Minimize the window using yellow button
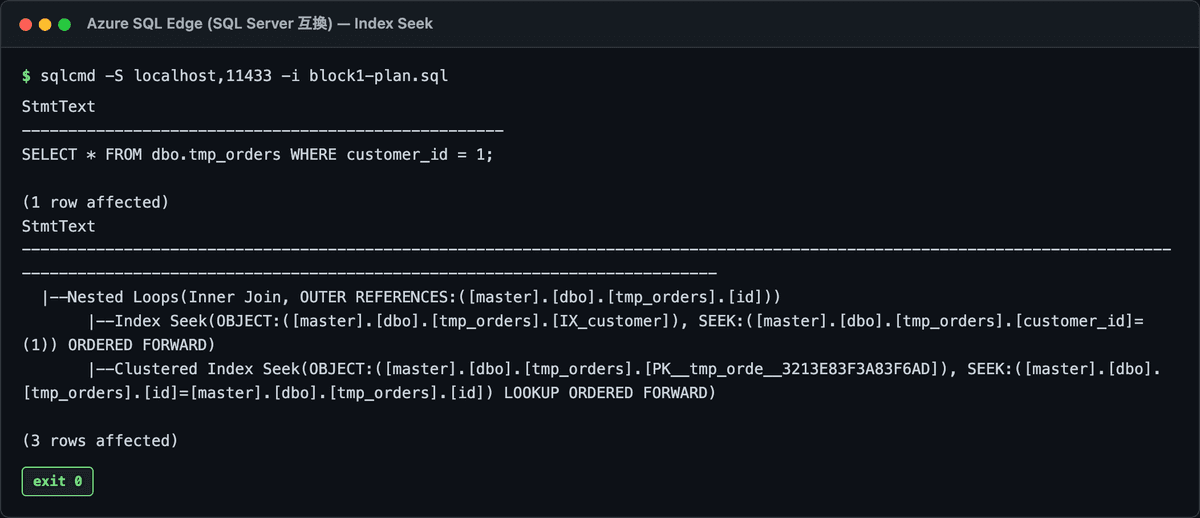 point(45,23)
